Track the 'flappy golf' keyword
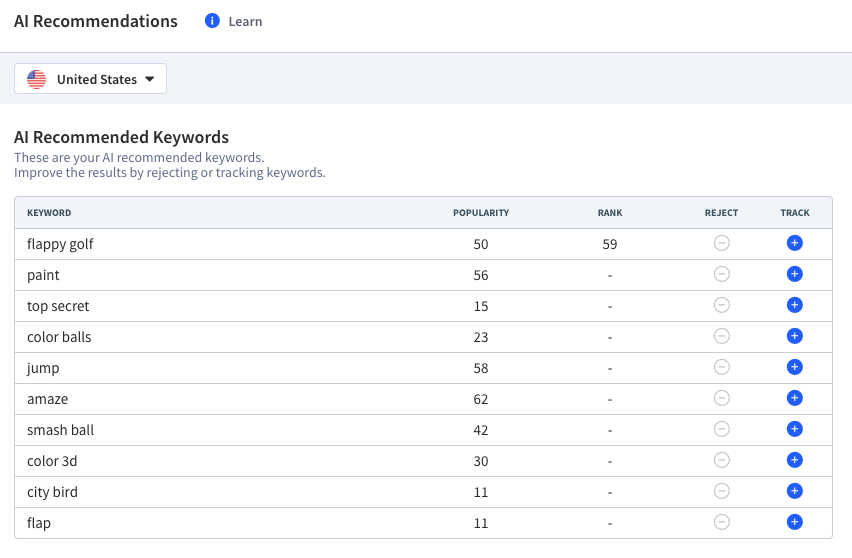Viewport: 852px width, 558px height. pos(794,243)
